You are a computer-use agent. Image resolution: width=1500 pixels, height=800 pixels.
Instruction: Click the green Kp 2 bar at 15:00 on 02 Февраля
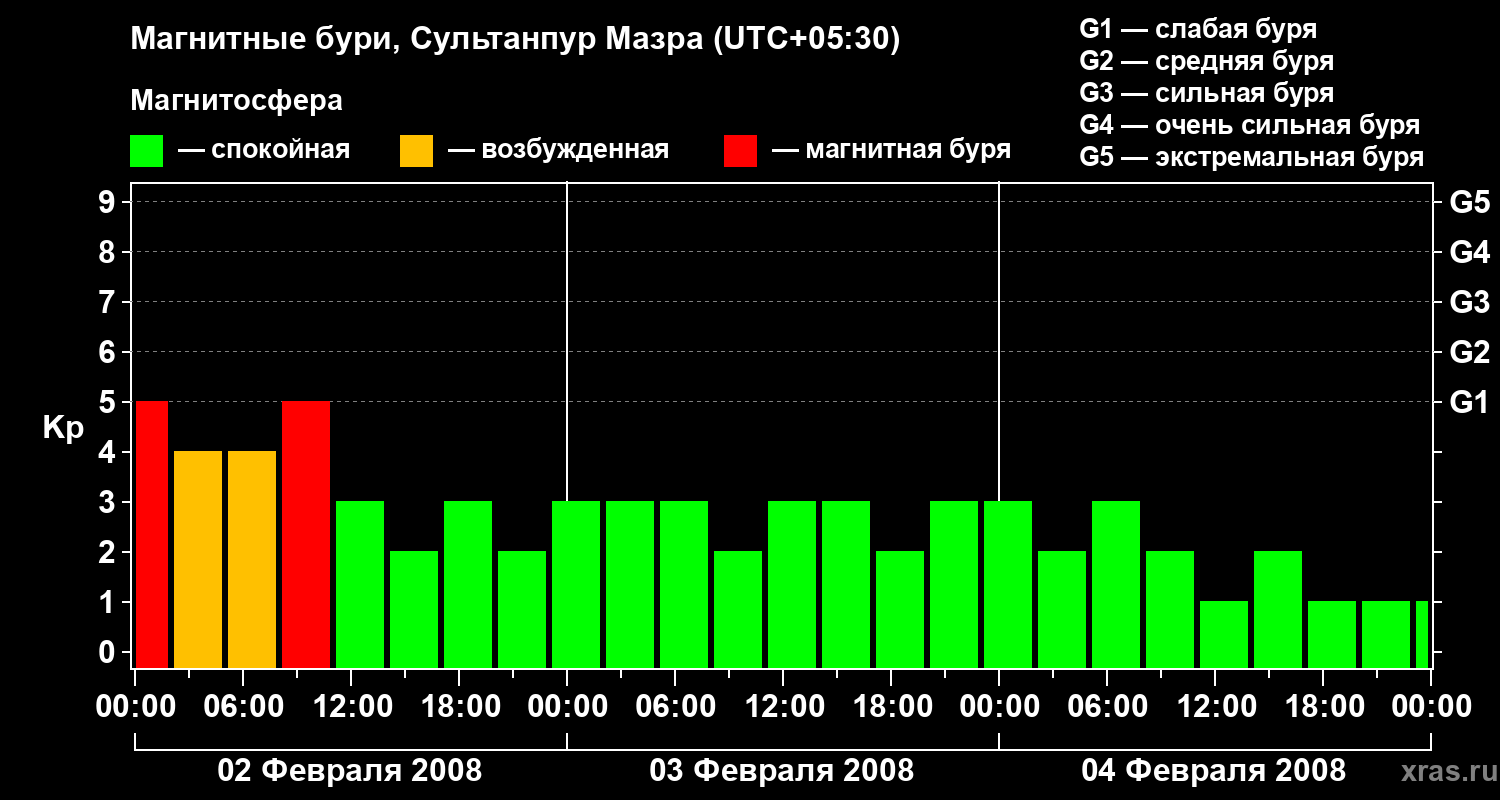pyautogui.click(x=414, y=609)
